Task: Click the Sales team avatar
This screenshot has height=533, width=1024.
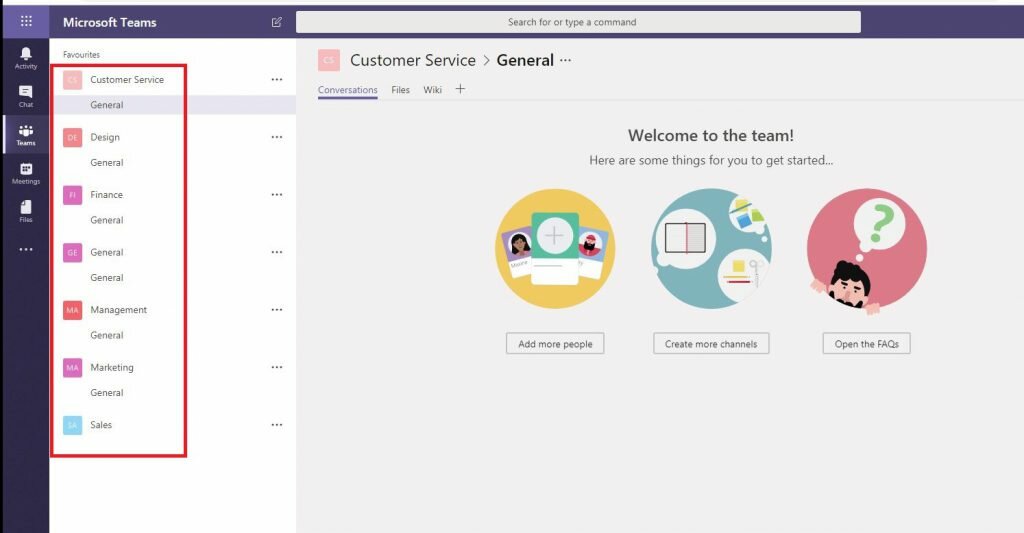Action: [x=72, y=425]
